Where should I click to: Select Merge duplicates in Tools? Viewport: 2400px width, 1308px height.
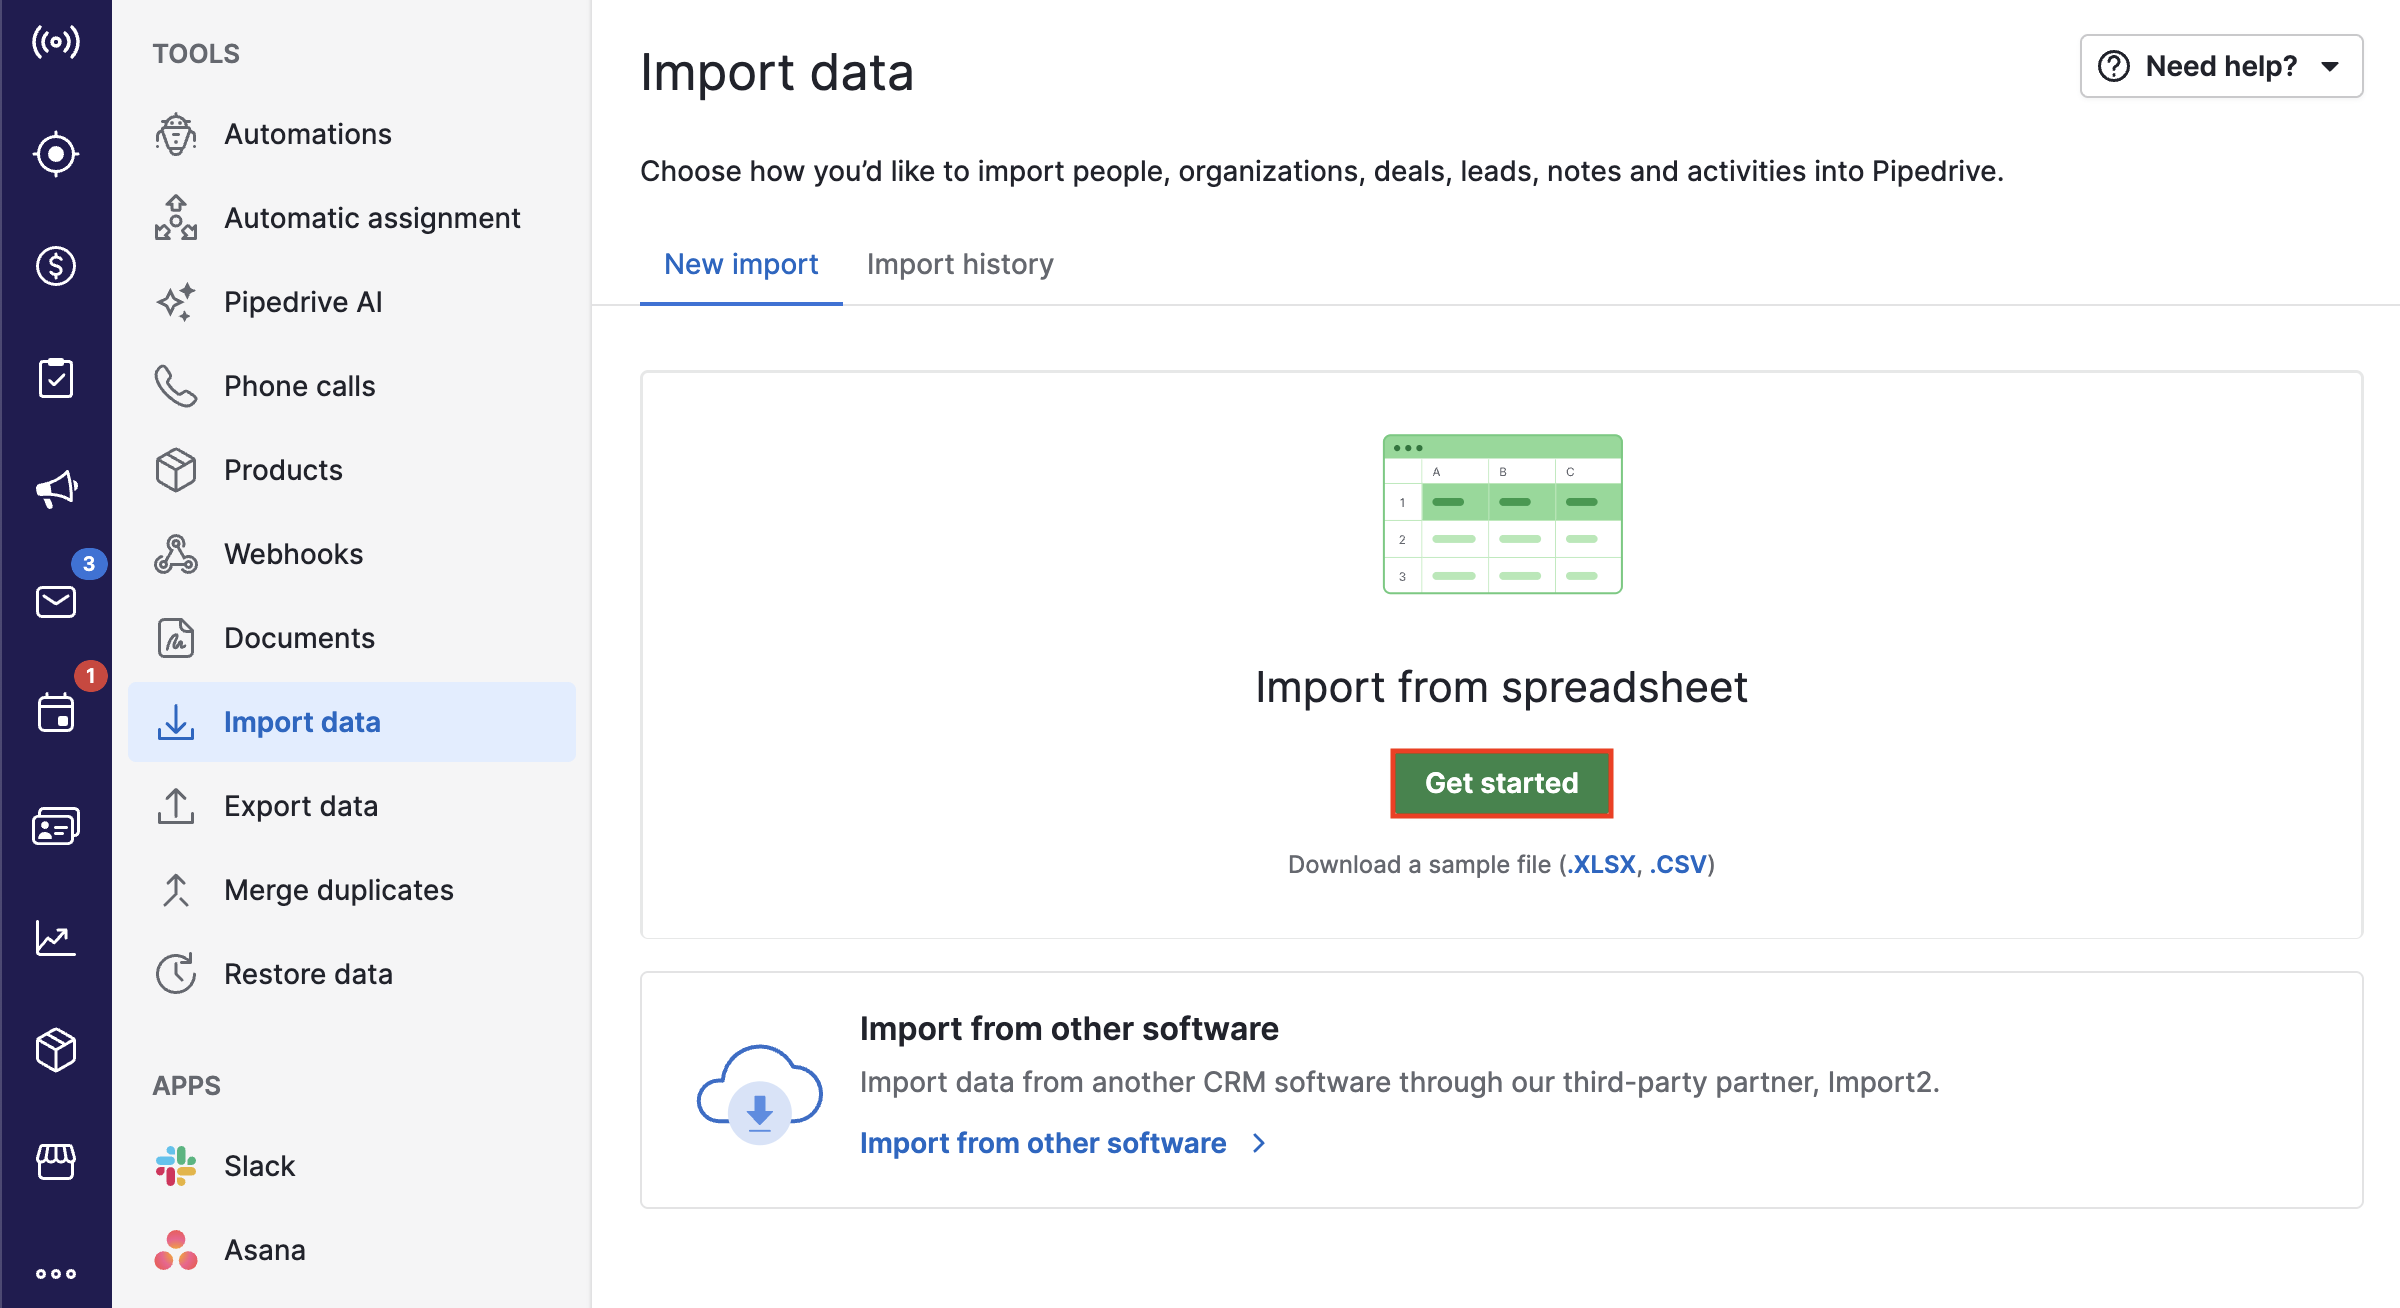coord(338,889)
